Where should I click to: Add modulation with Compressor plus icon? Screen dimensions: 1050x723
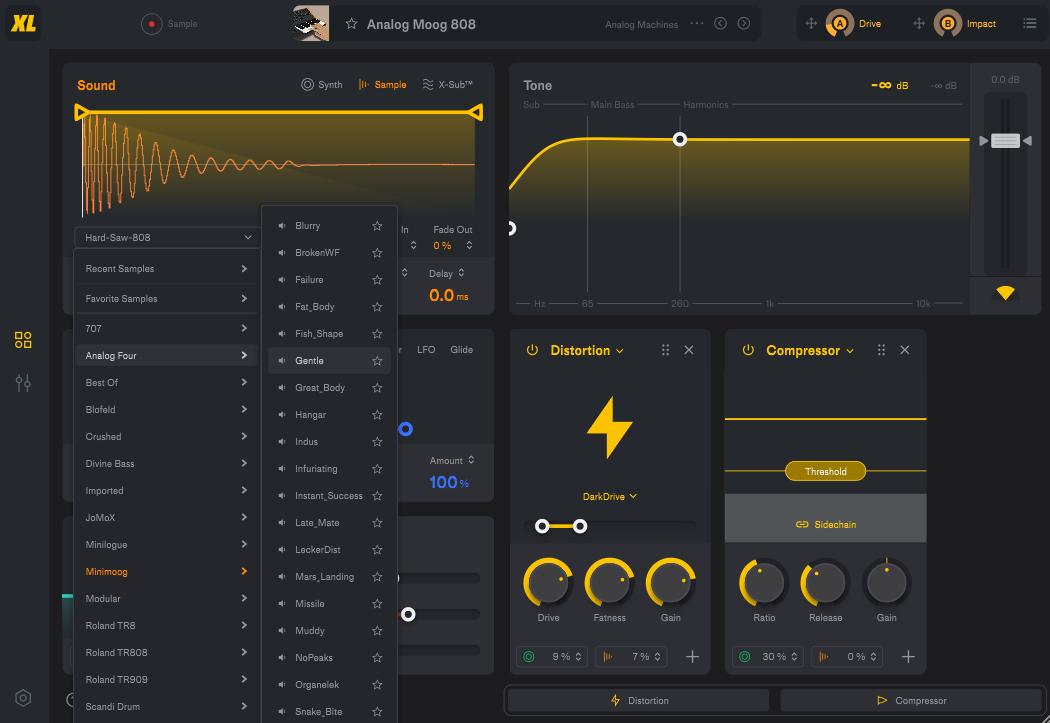pos(908,657)
